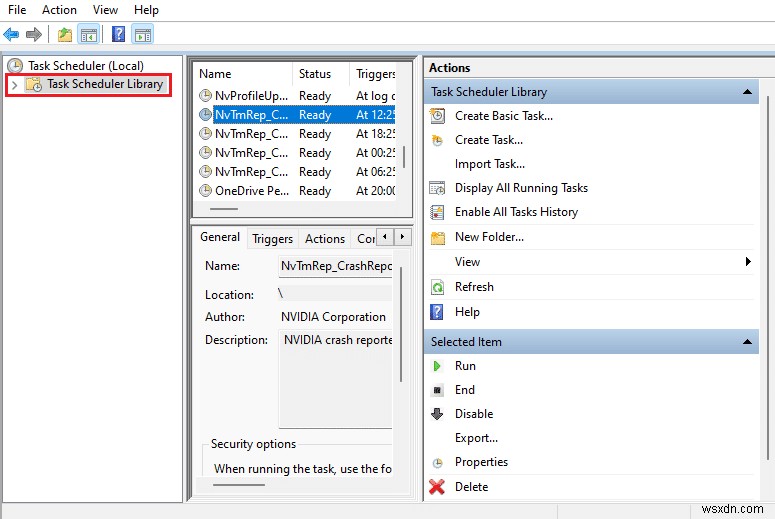Toggle the Show/Hide Action Pane icon
The width and height of the screenshot is (775, 519).
click(x=143, y=35)
